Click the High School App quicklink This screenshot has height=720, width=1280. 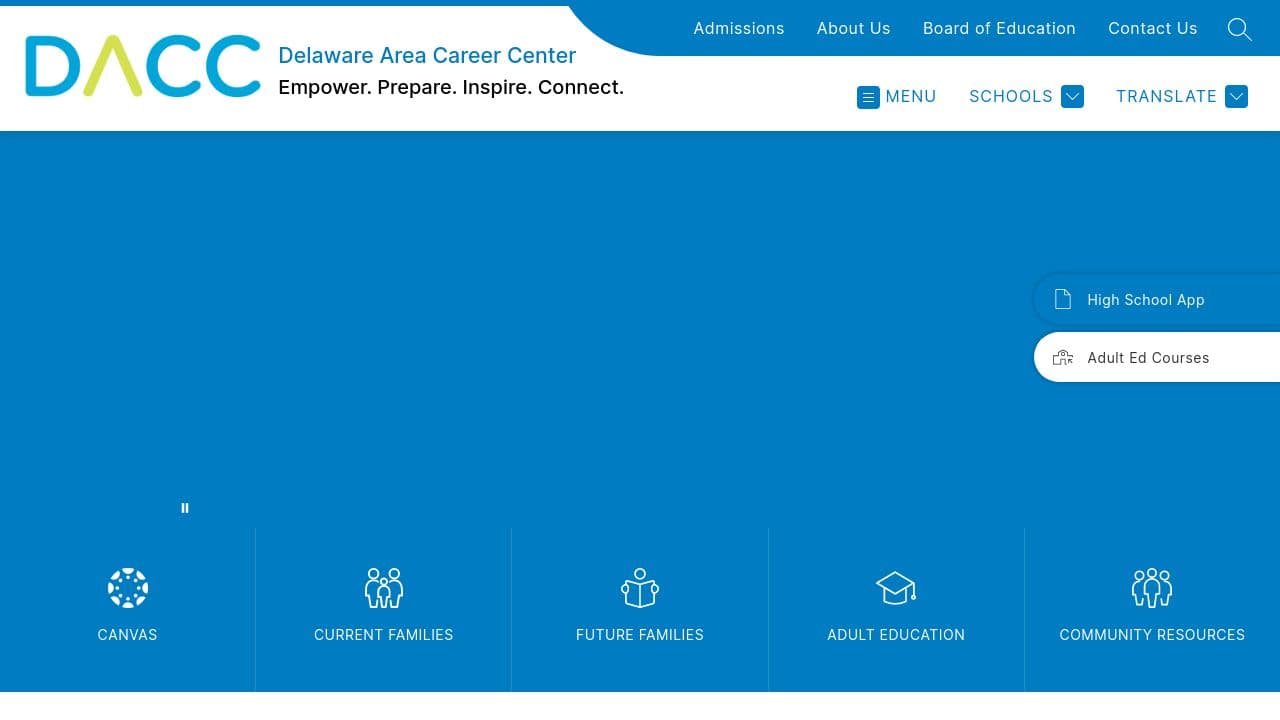1146,299
